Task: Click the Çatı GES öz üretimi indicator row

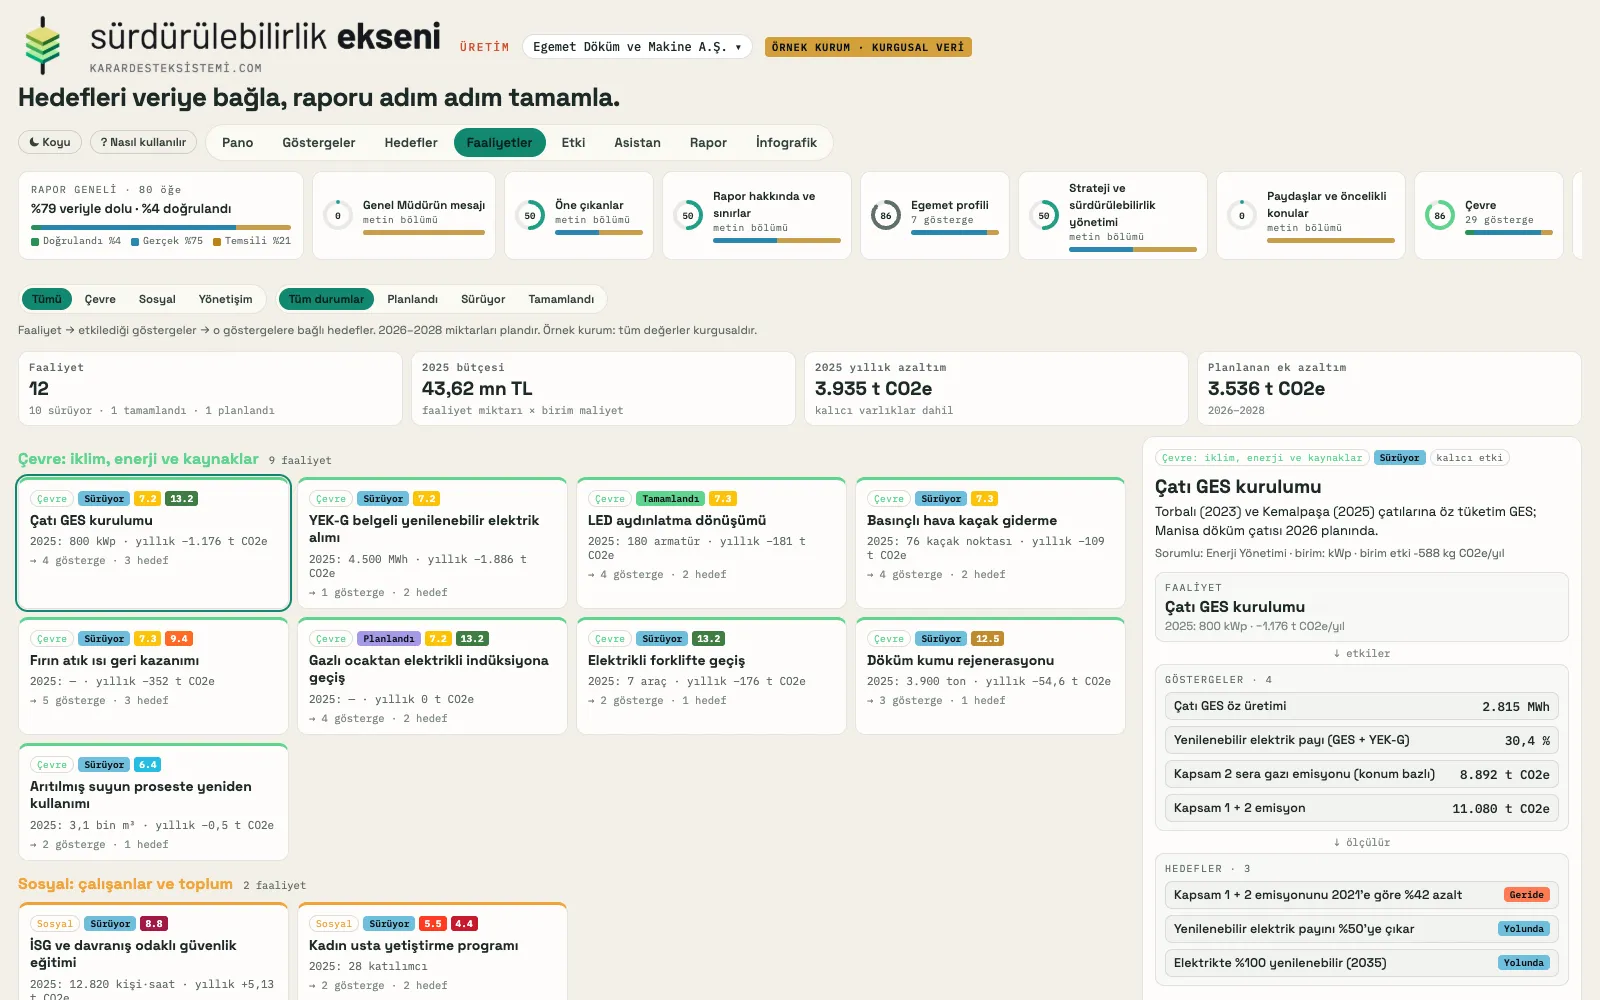Action: pyautogui.click(x=1361, y=706)
